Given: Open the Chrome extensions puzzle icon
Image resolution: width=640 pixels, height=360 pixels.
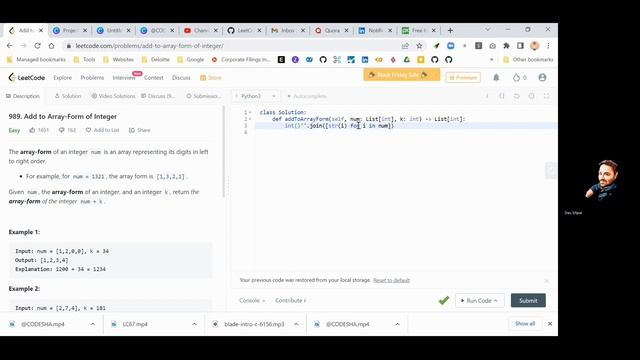Looking at the screenshot, I should (506, 46).
